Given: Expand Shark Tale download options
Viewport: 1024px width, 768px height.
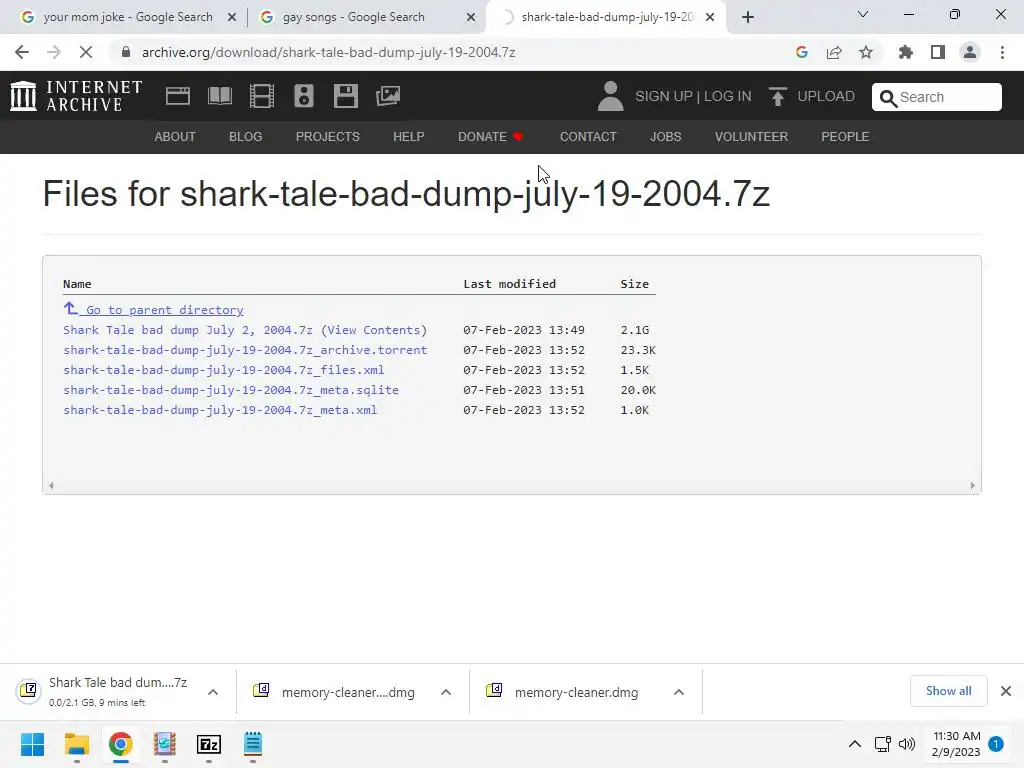Looking at the screenshot, I should click(213, 692).
